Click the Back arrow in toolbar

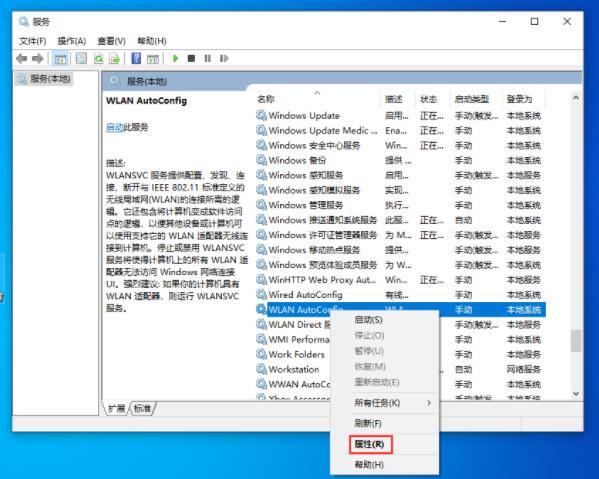coord(22,58)
